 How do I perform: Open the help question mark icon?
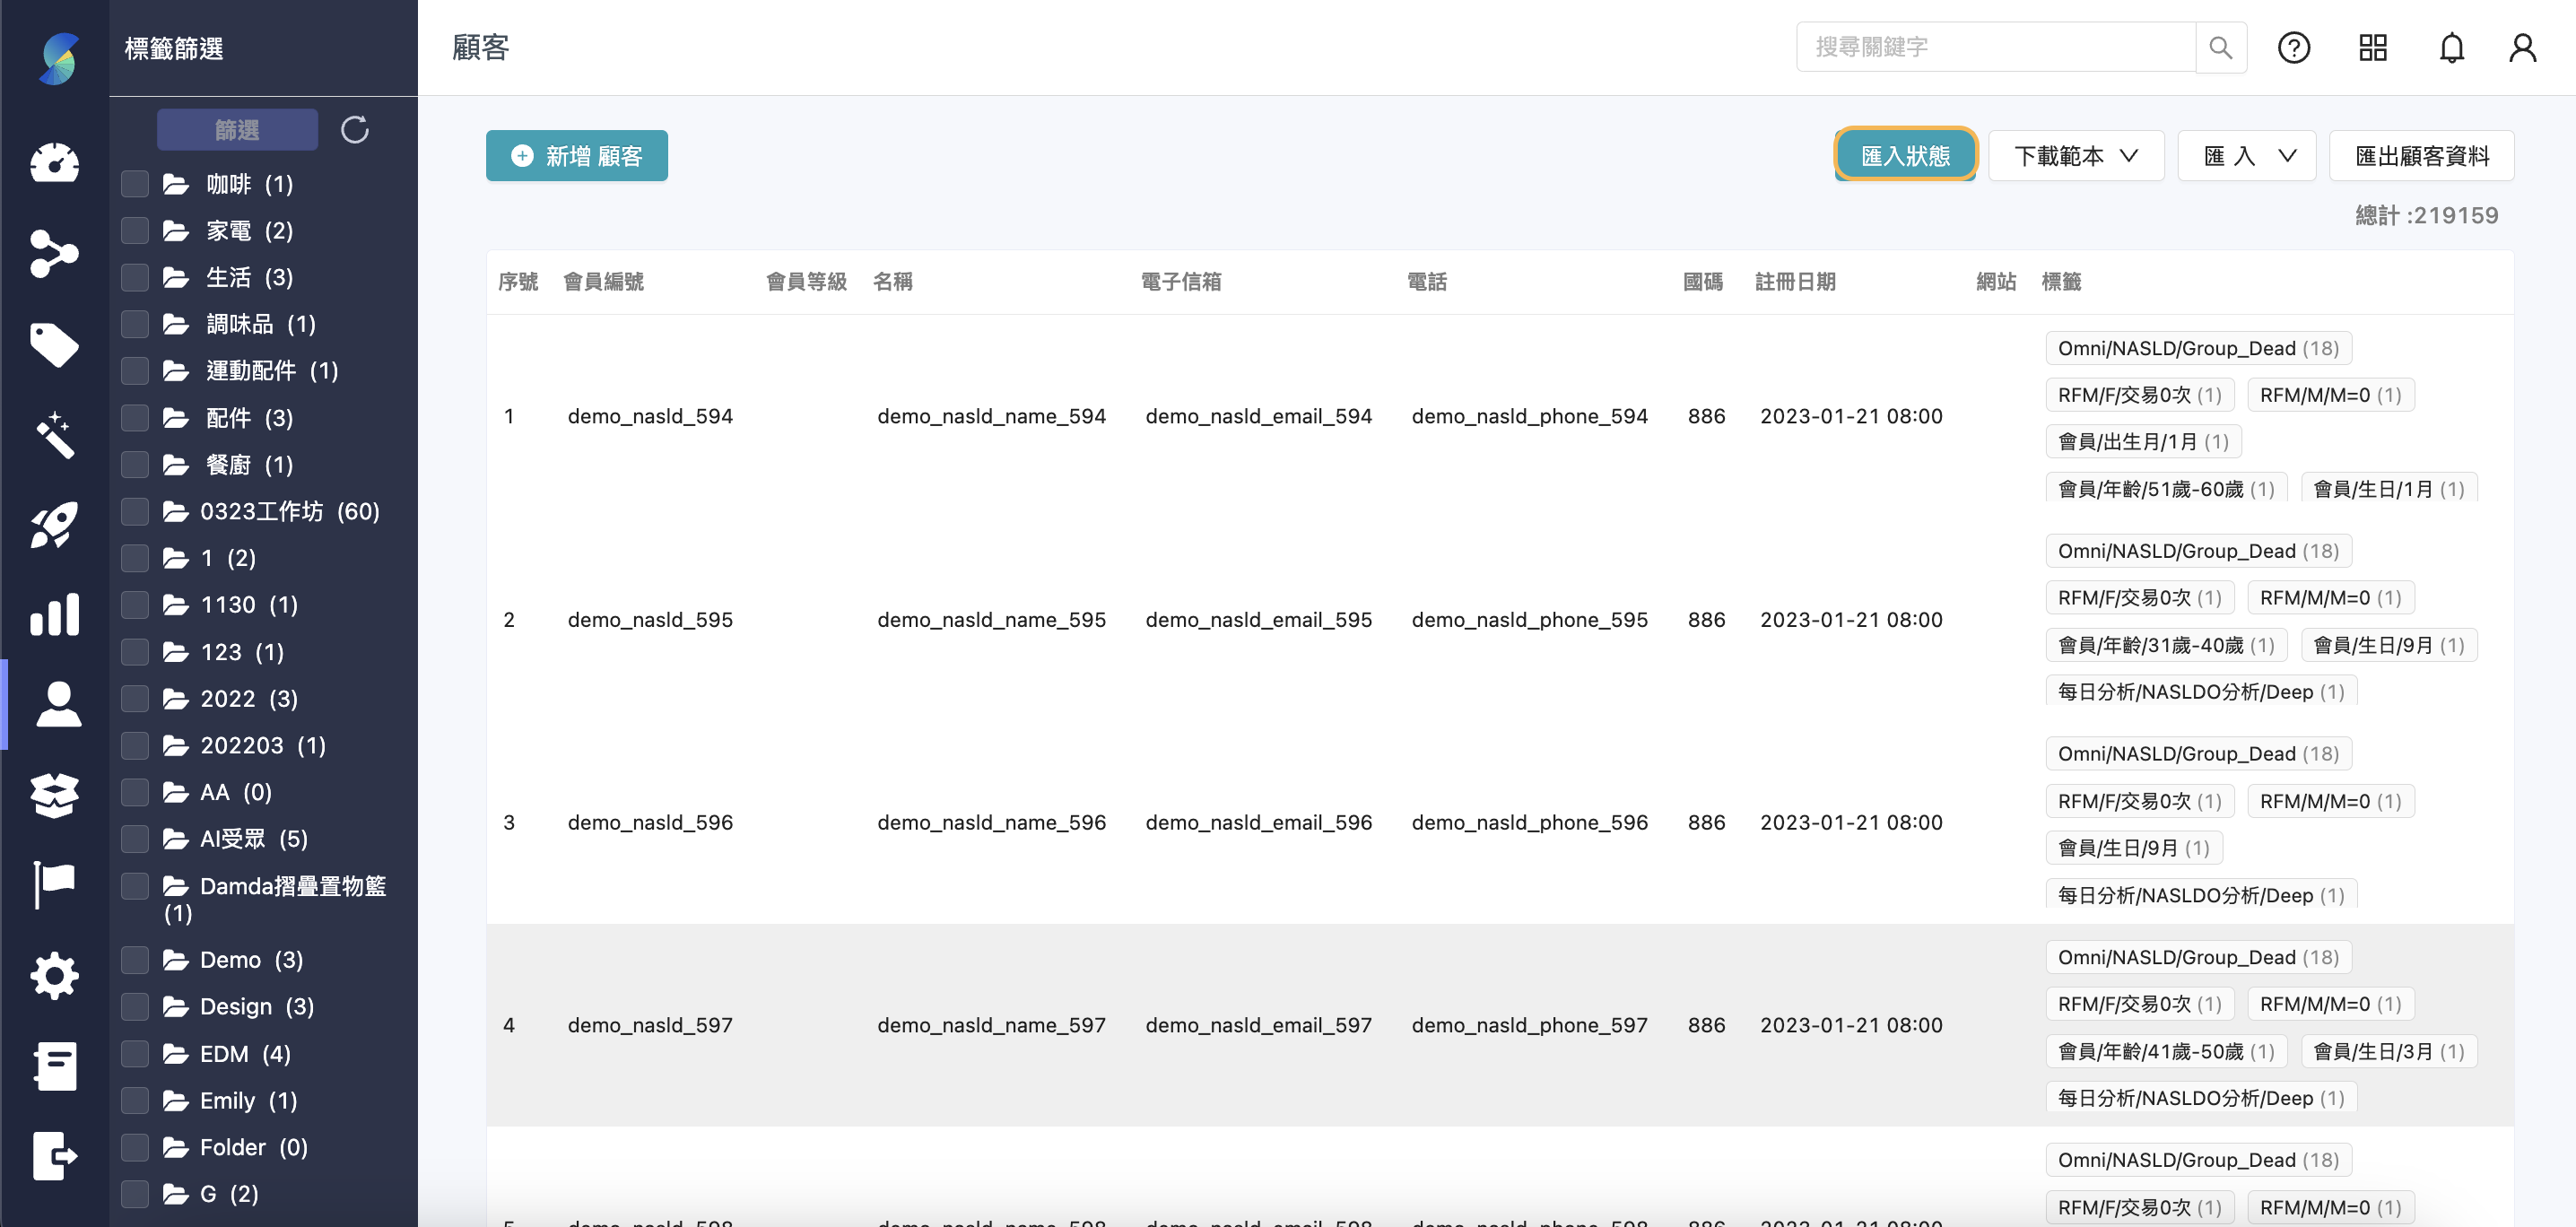coord(2293,47)
